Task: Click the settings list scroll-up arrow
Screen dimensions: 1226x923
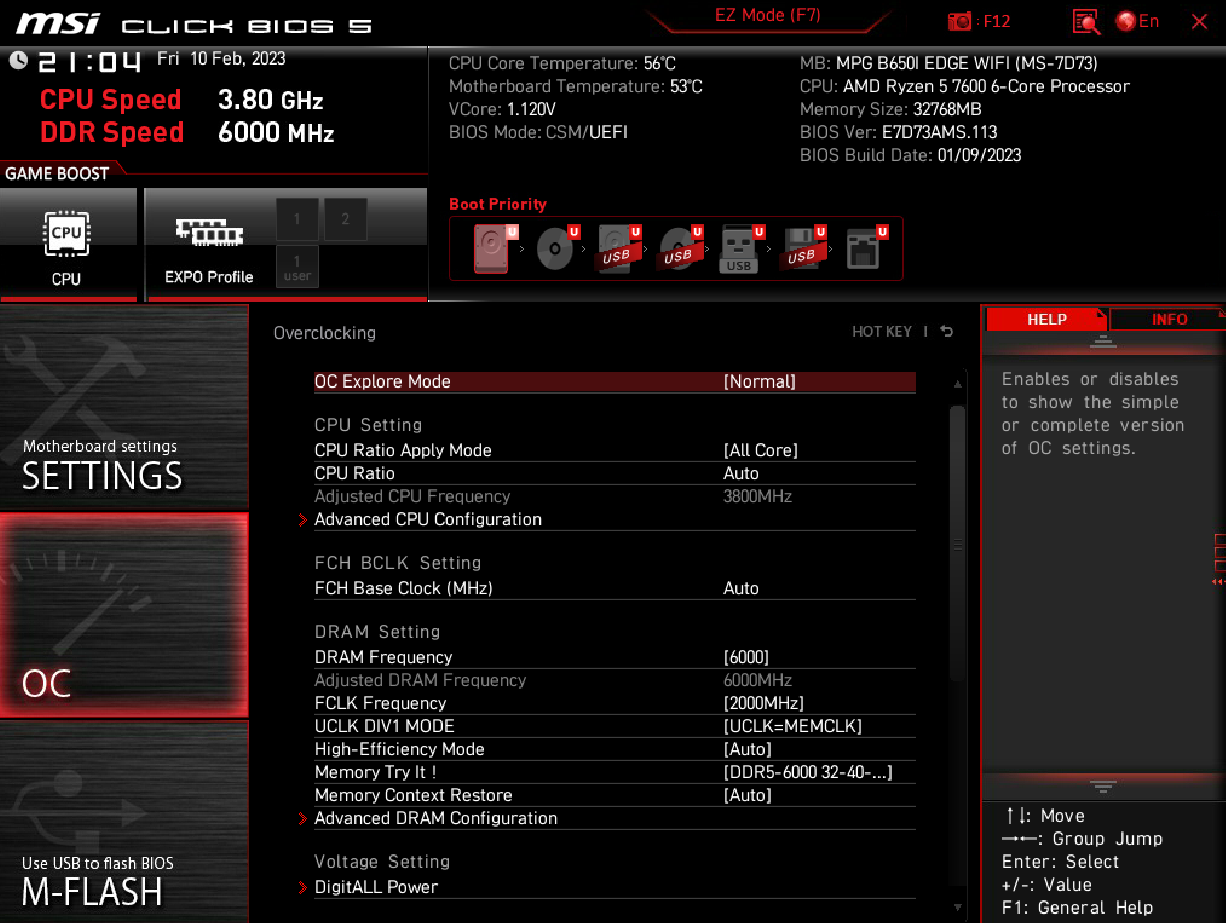Action: pos(958,386)
